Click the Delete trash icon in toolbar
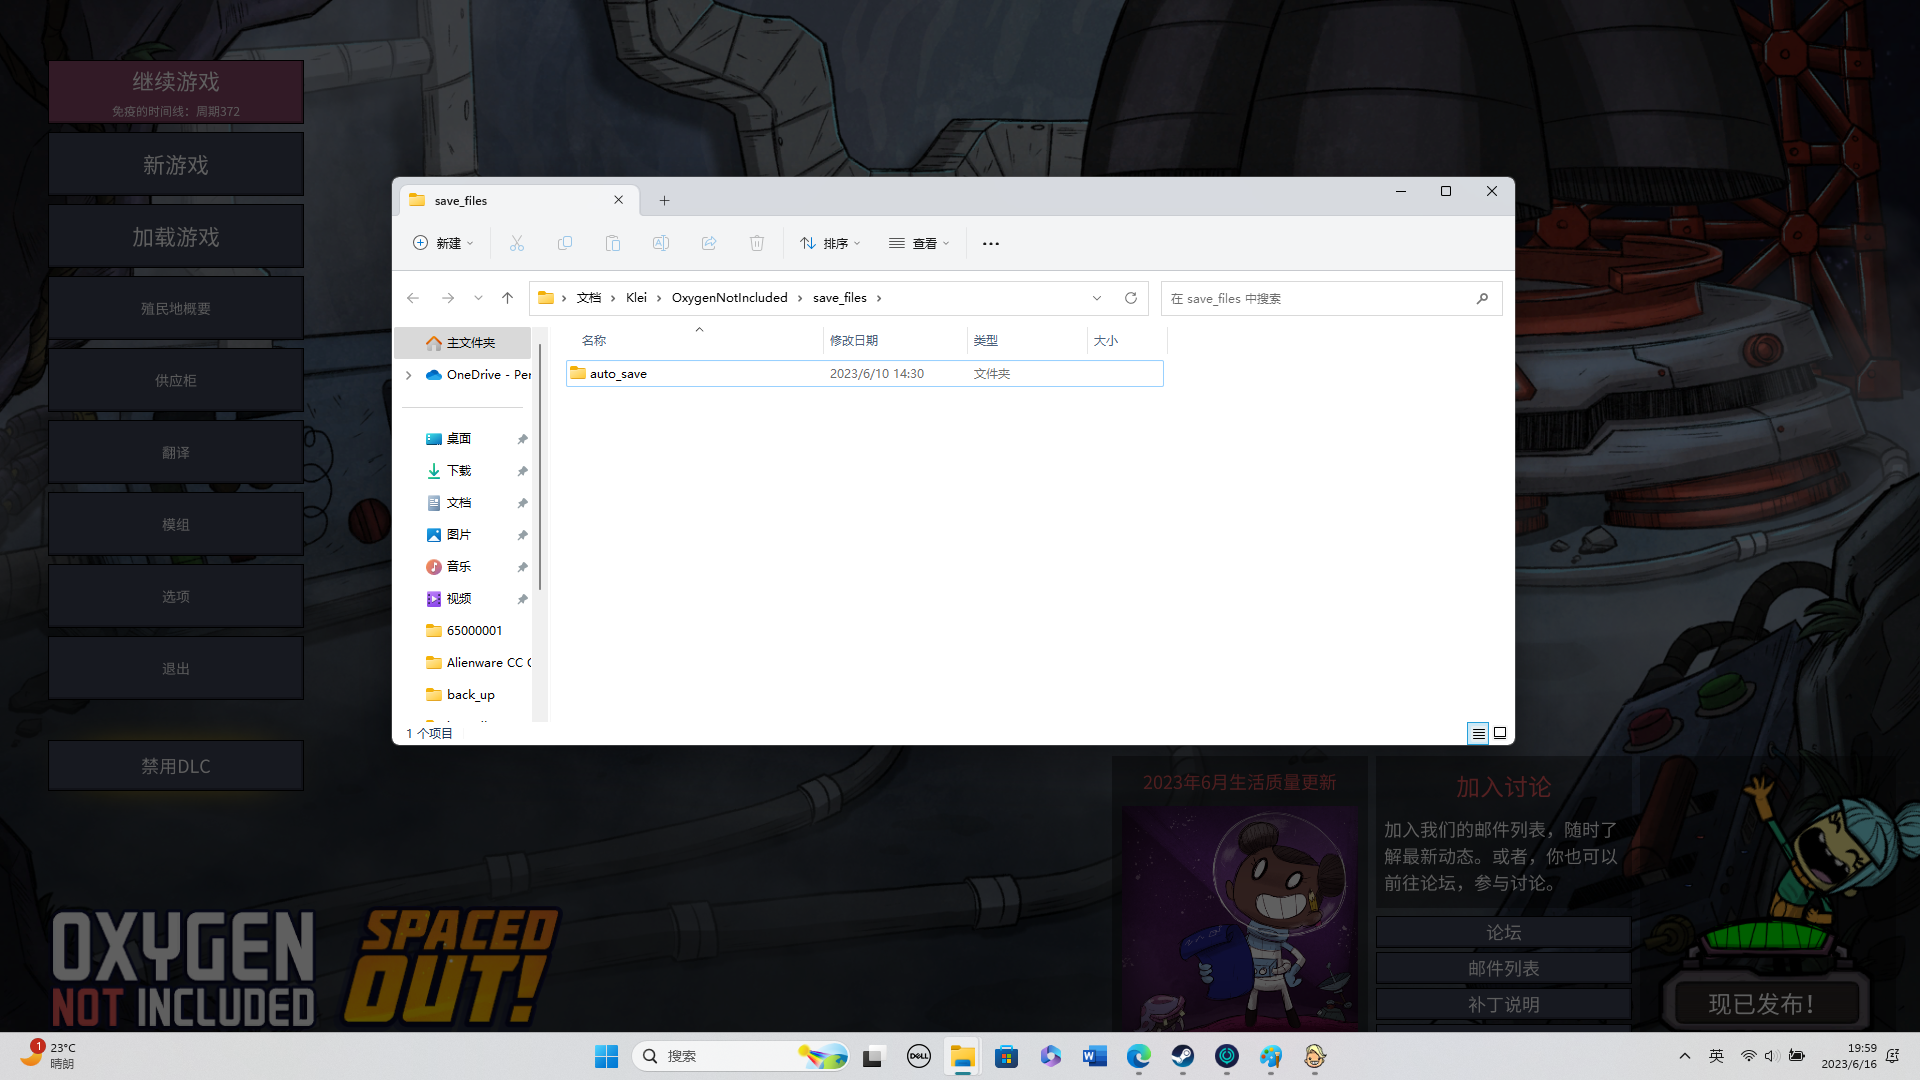 coord(757,243)
